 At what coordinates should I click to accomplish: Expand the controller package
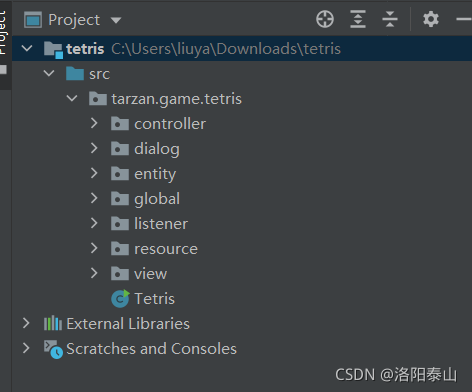94,123
